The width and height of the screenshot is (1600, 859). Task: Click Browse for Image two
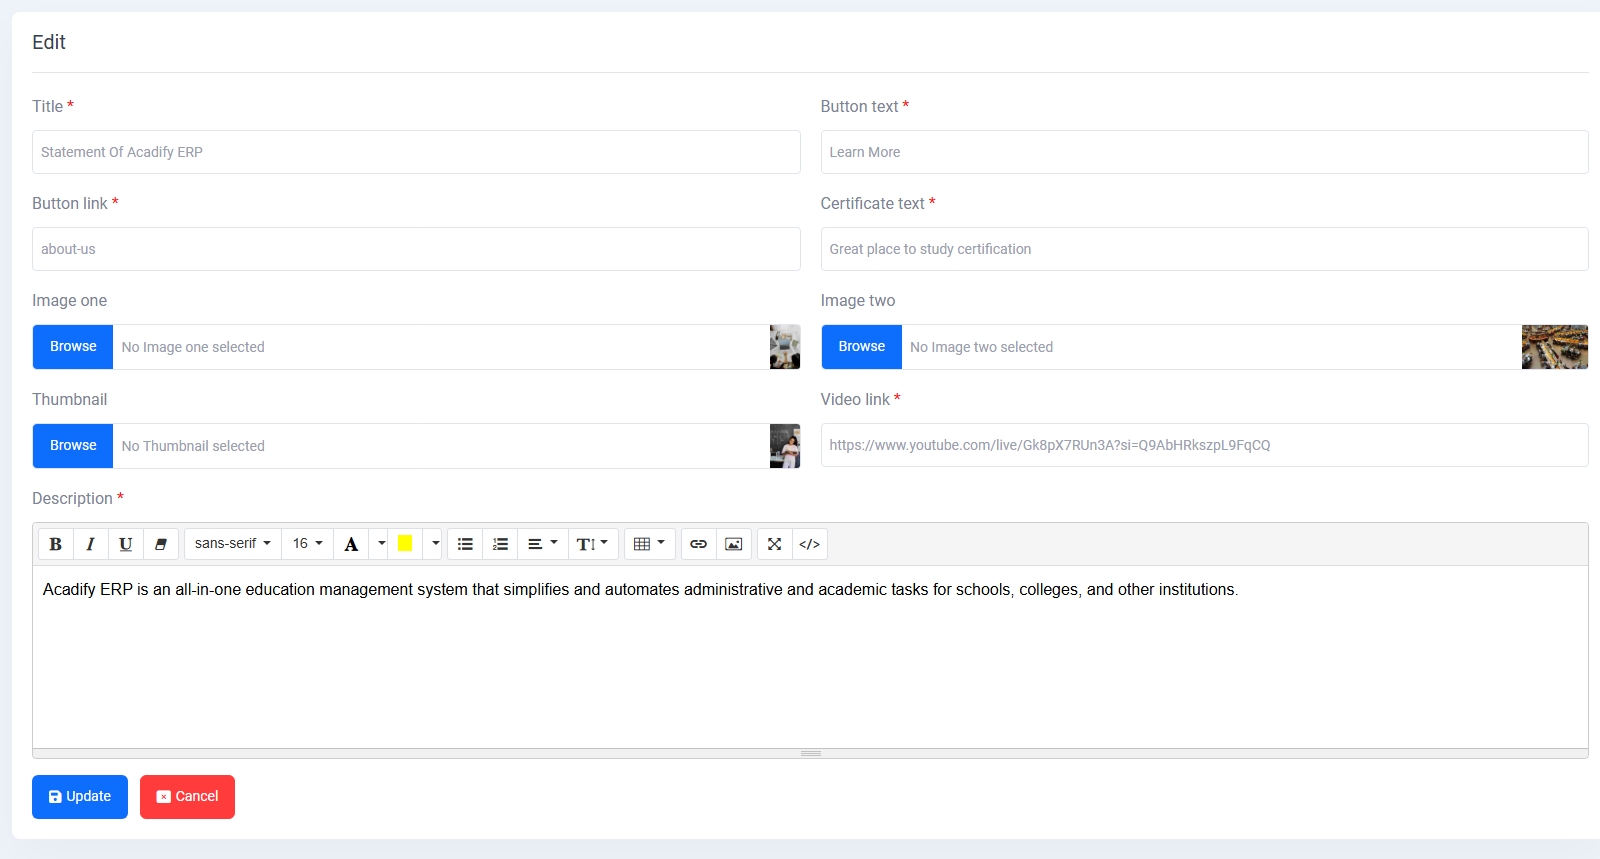pos(862,347)
